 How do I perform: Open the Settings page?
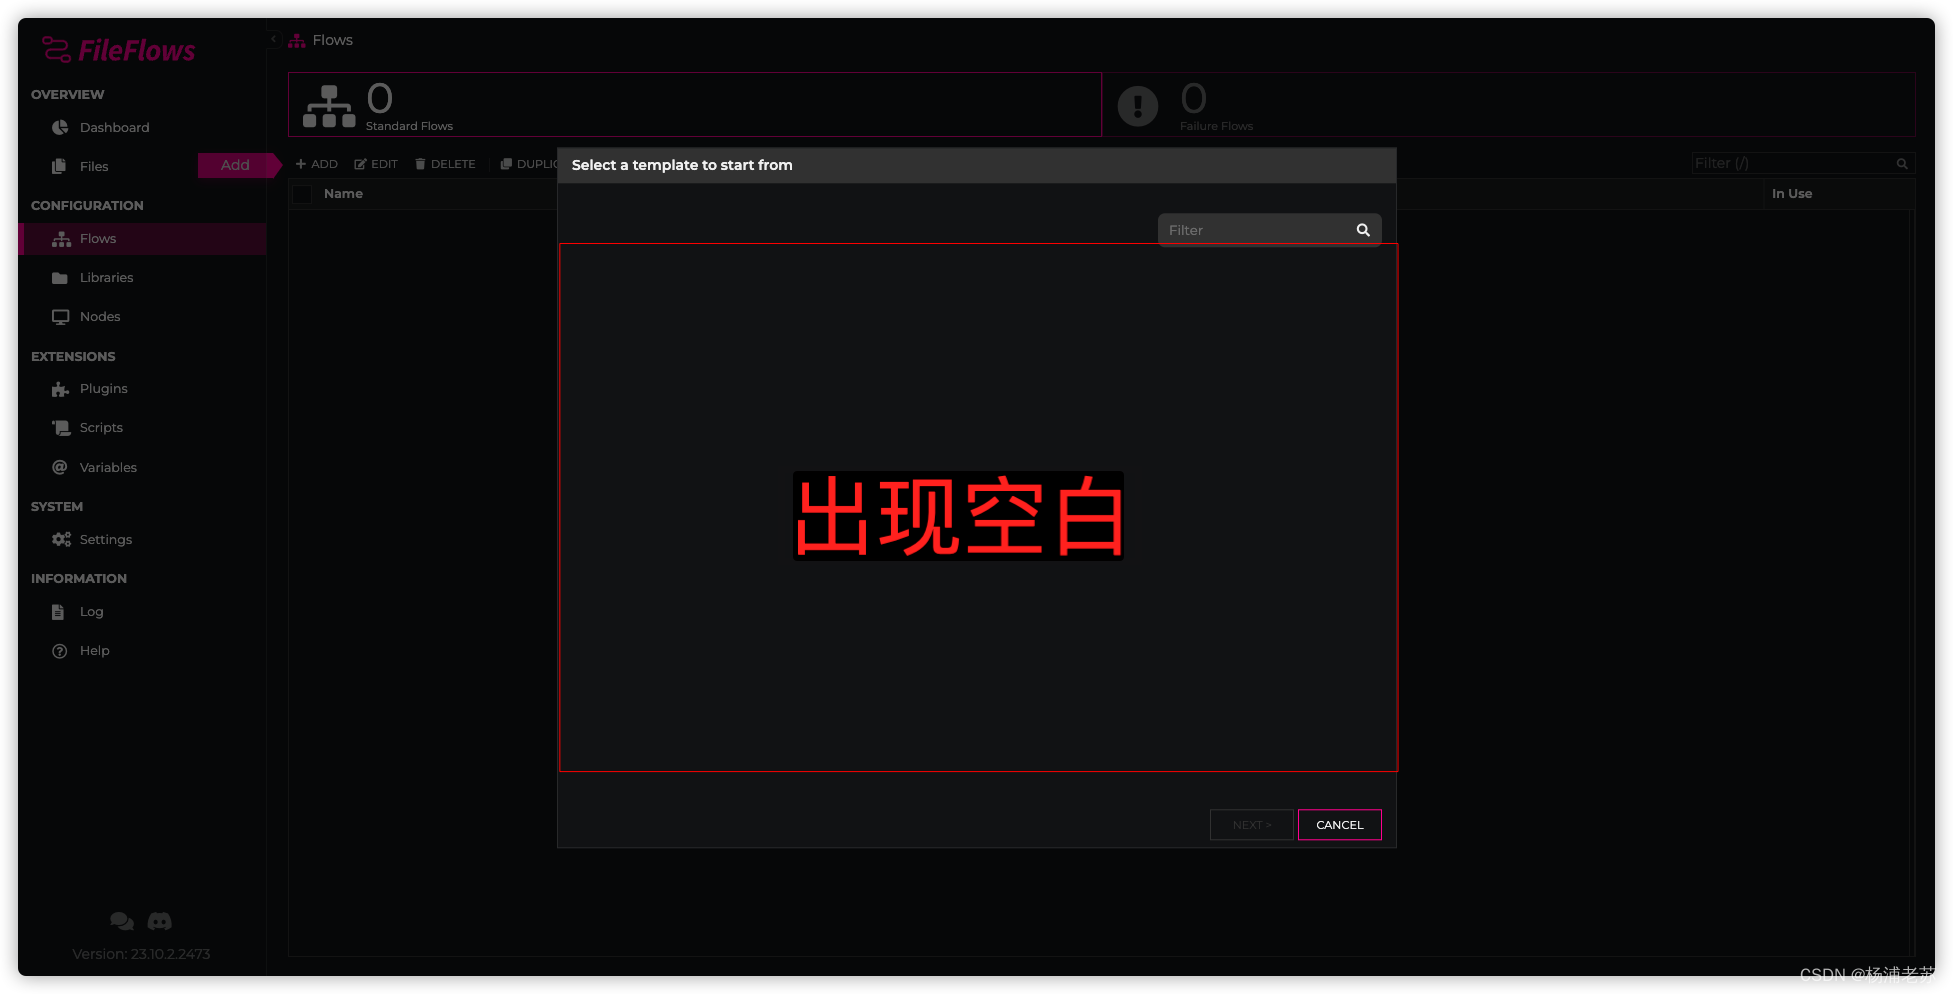(105, 539)
